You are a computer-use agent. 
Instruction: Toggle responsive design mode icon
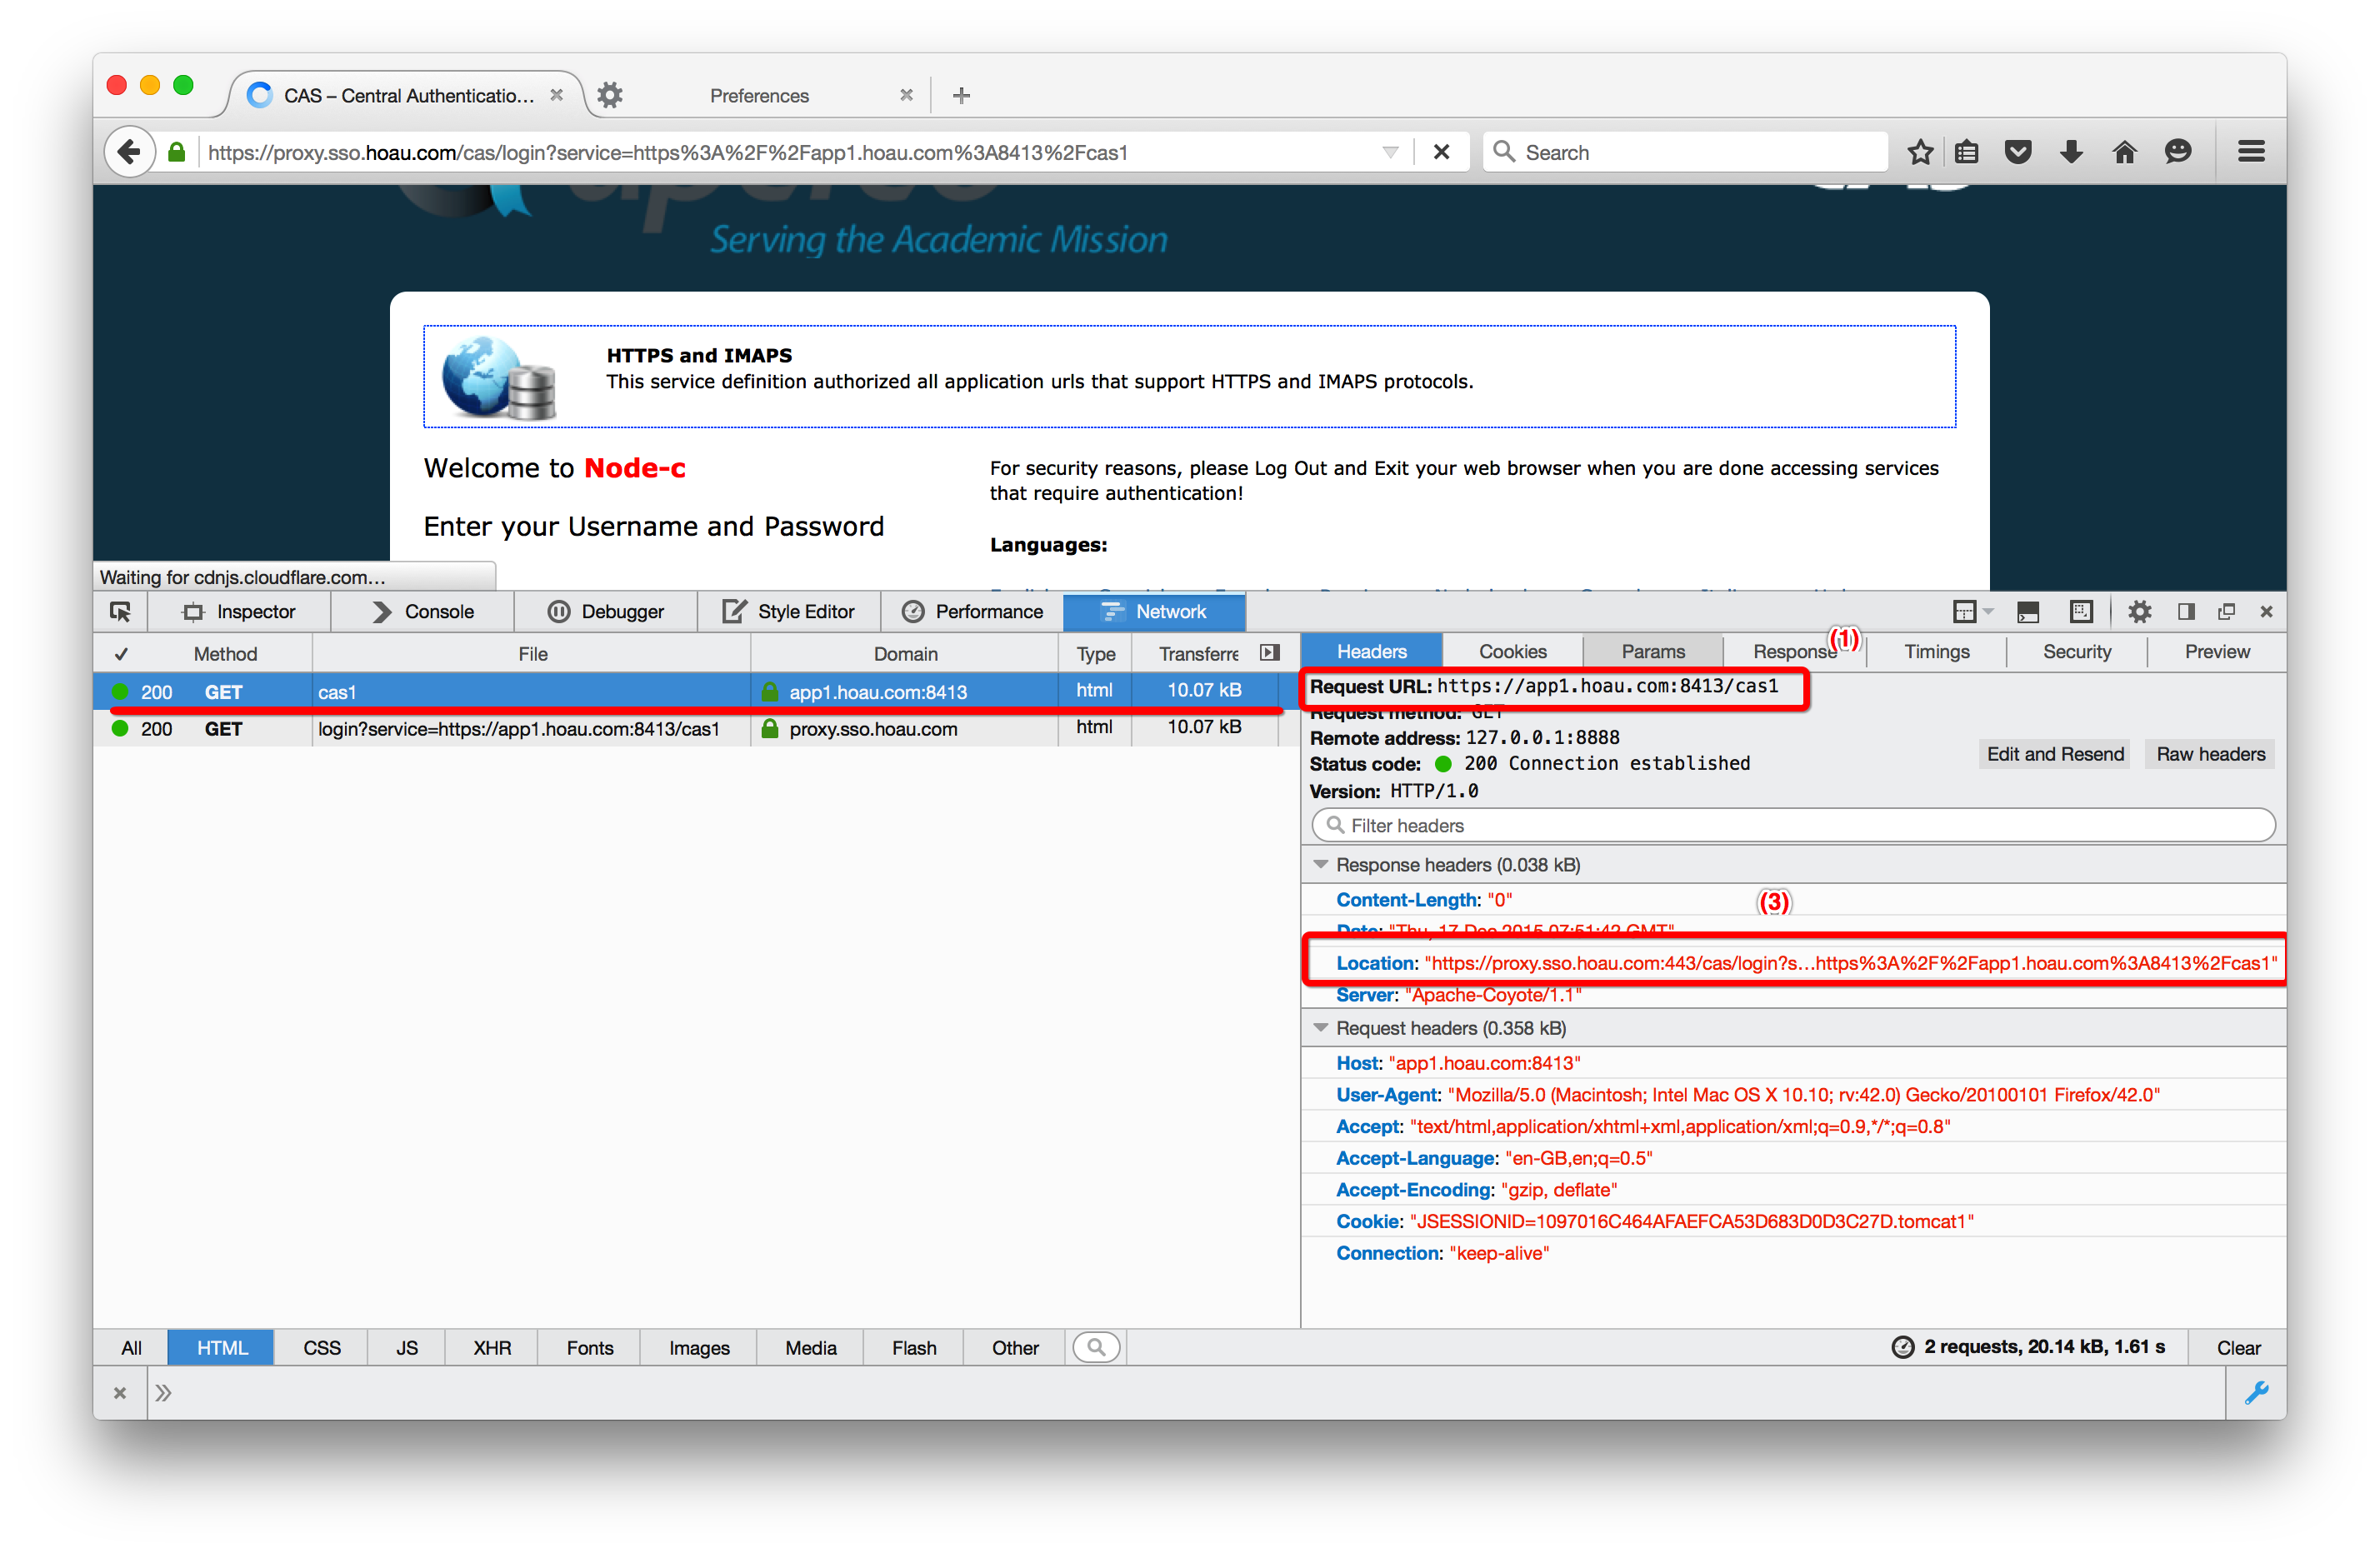coord(2080,611)
